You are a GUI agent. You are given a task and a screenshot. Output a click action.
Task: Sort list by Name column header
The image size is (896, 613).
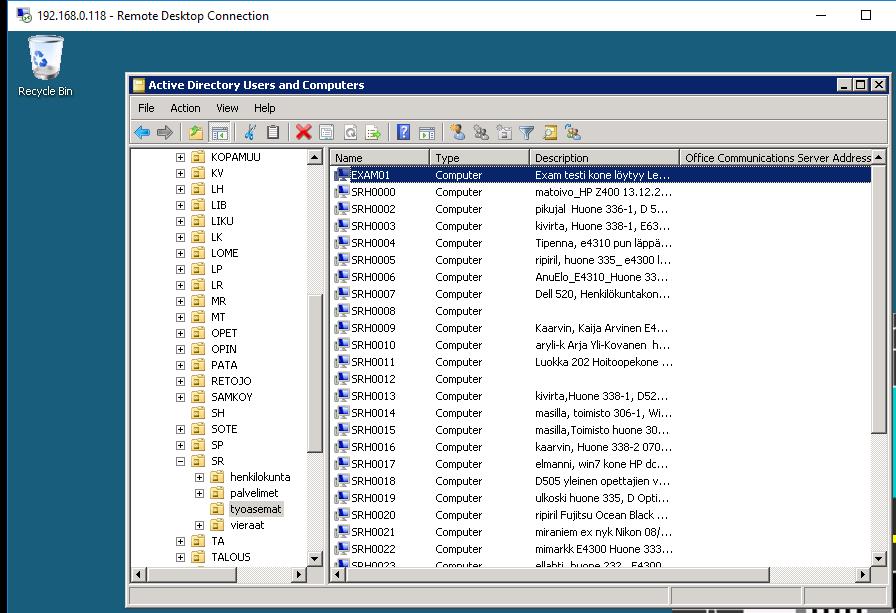(379, 158)
